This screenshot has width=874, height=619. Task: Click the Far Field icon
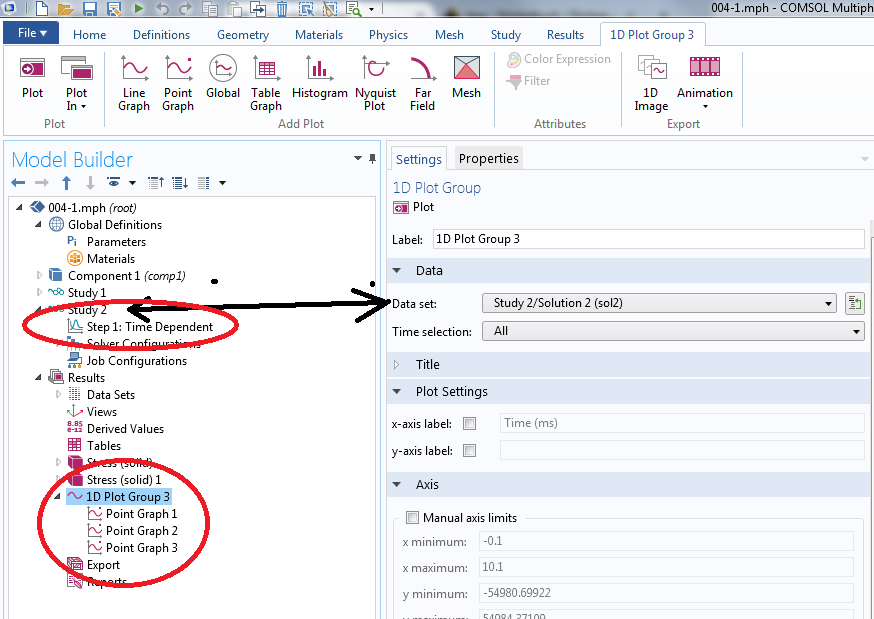tap(423, 82)
